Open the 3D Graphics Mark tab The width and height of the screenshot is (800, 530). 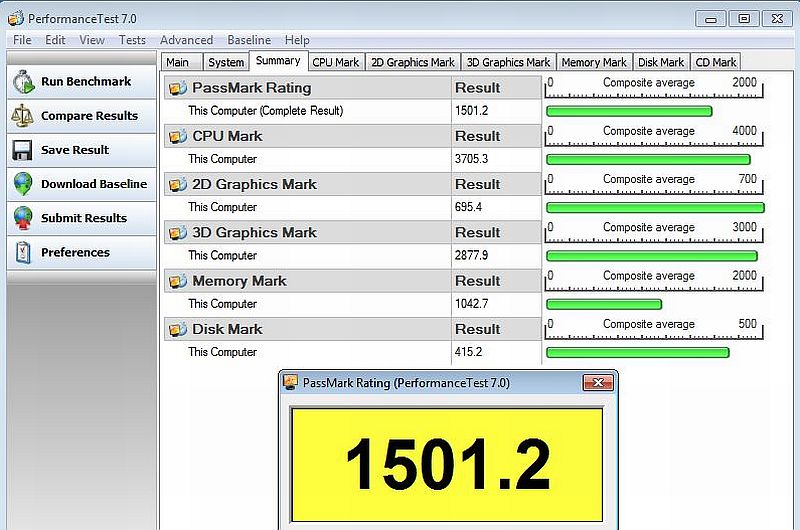509,62
